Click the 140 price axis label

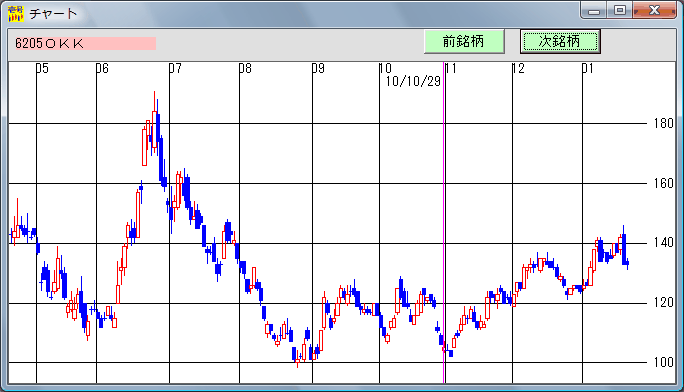[x=663, y=242]
